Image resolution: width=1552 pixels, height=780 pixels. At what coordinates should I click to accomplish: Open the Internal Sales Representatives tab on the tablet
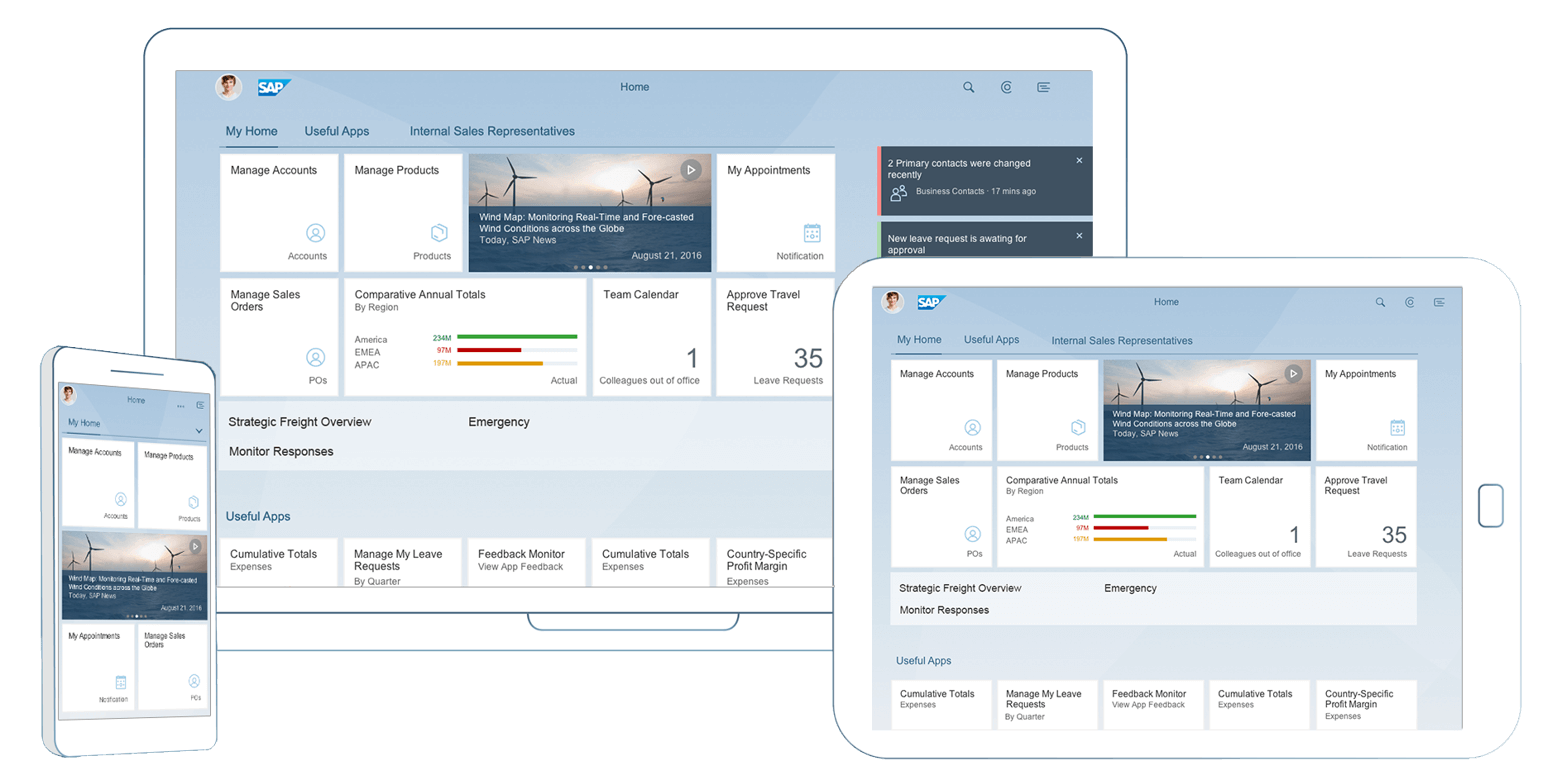click(1122, 341)
